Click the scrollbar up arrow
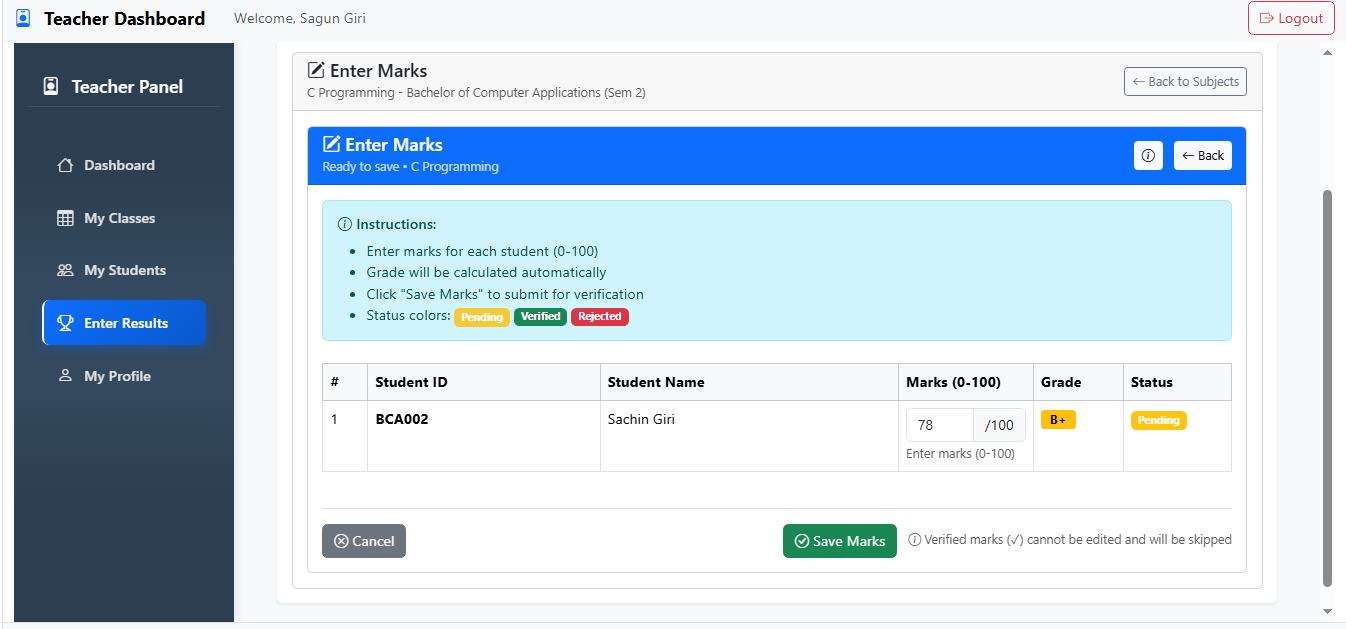 tap(1328, 53)
